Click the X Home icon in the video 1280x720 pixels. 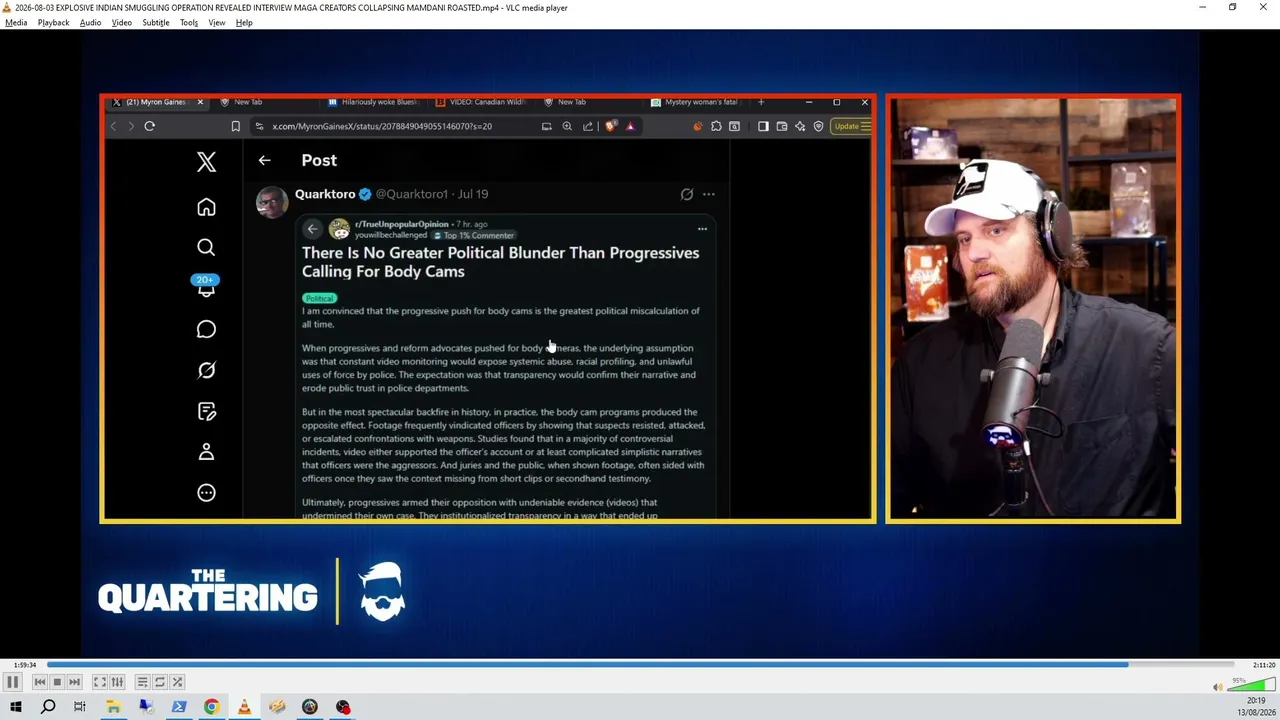[206, 207]
